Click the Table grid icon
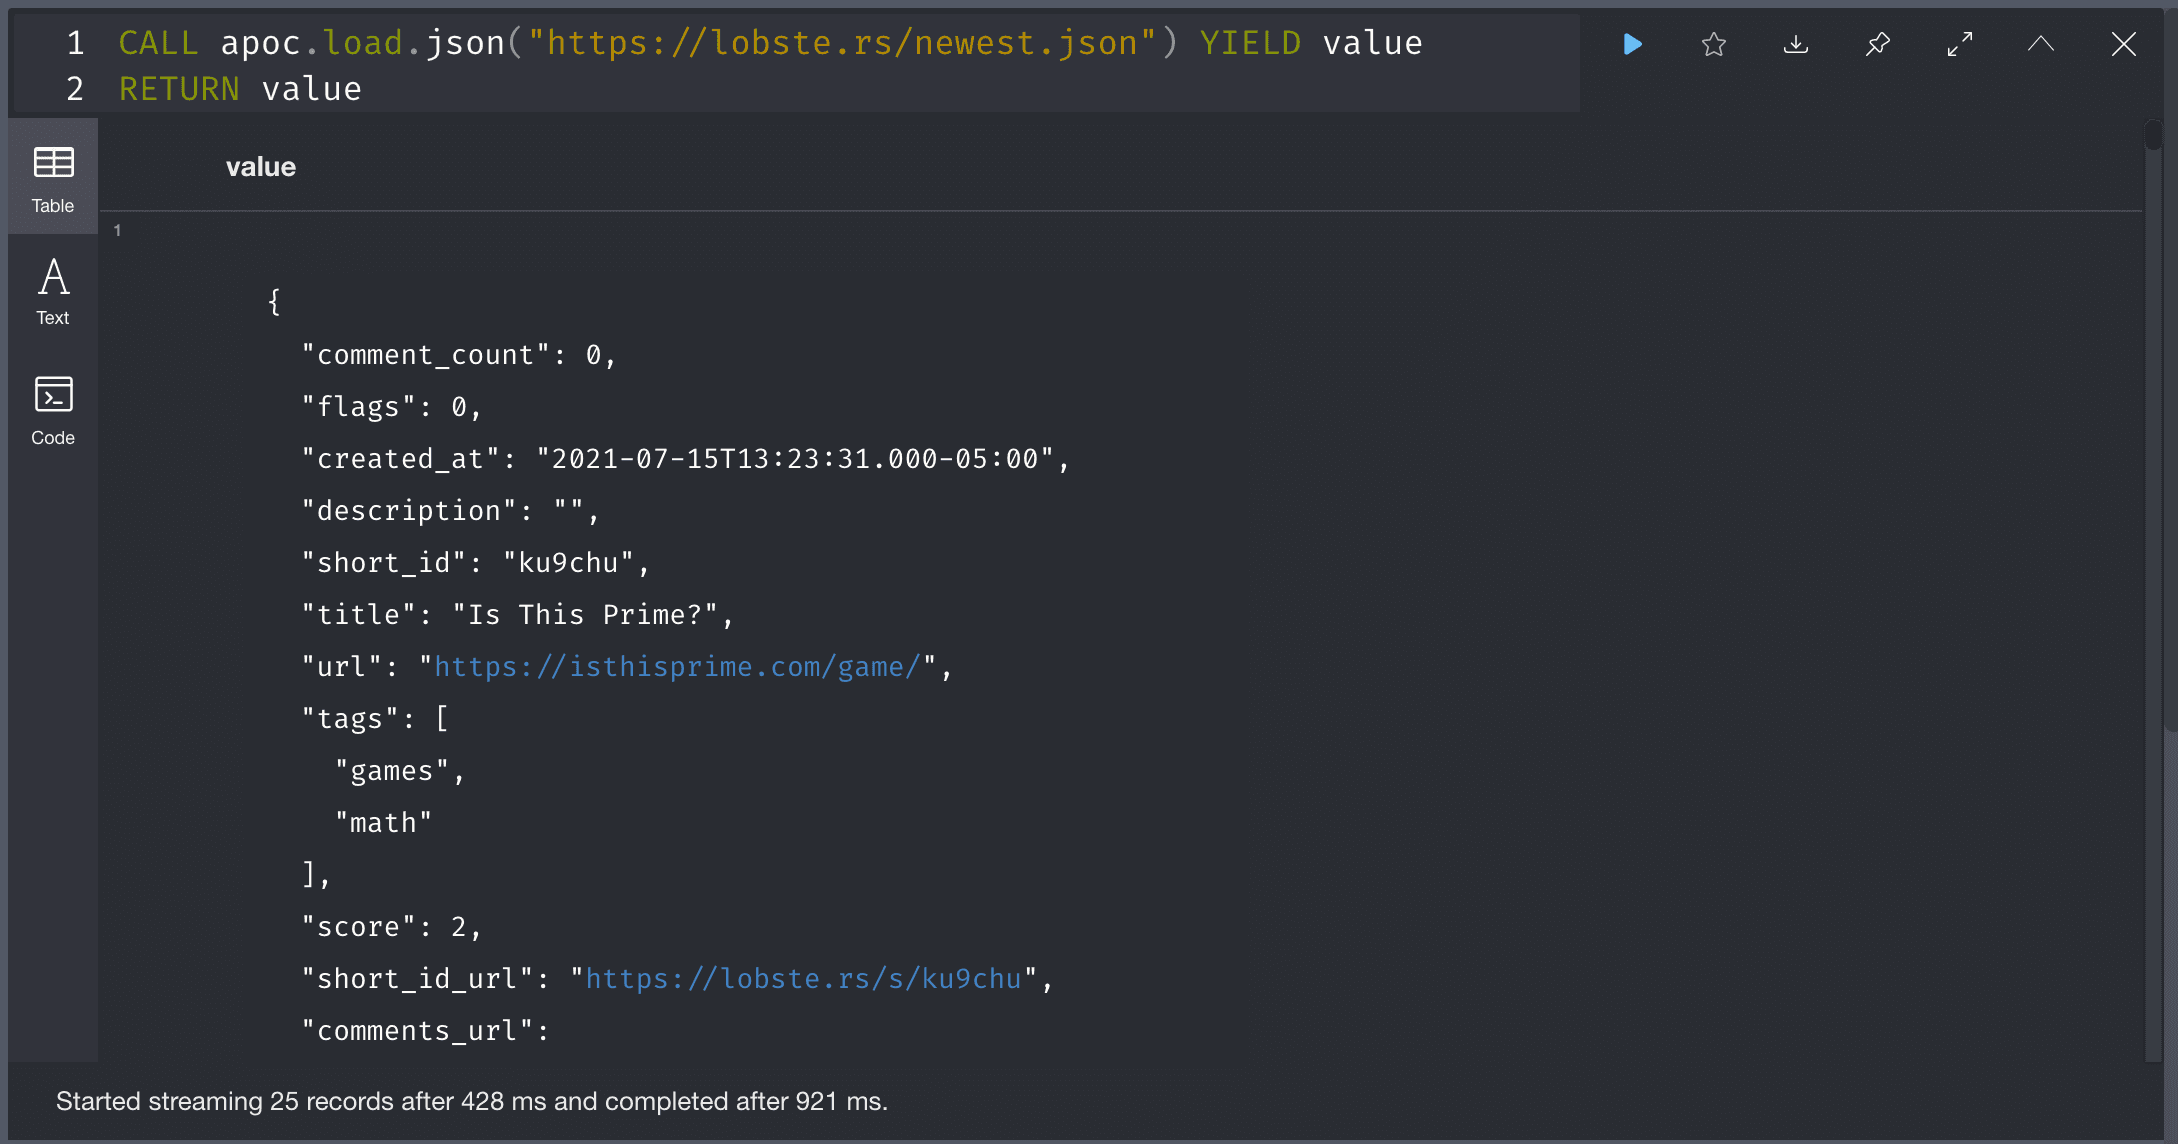The height and width of the screenshot is (1144, 2178). (x=53, y=162)
